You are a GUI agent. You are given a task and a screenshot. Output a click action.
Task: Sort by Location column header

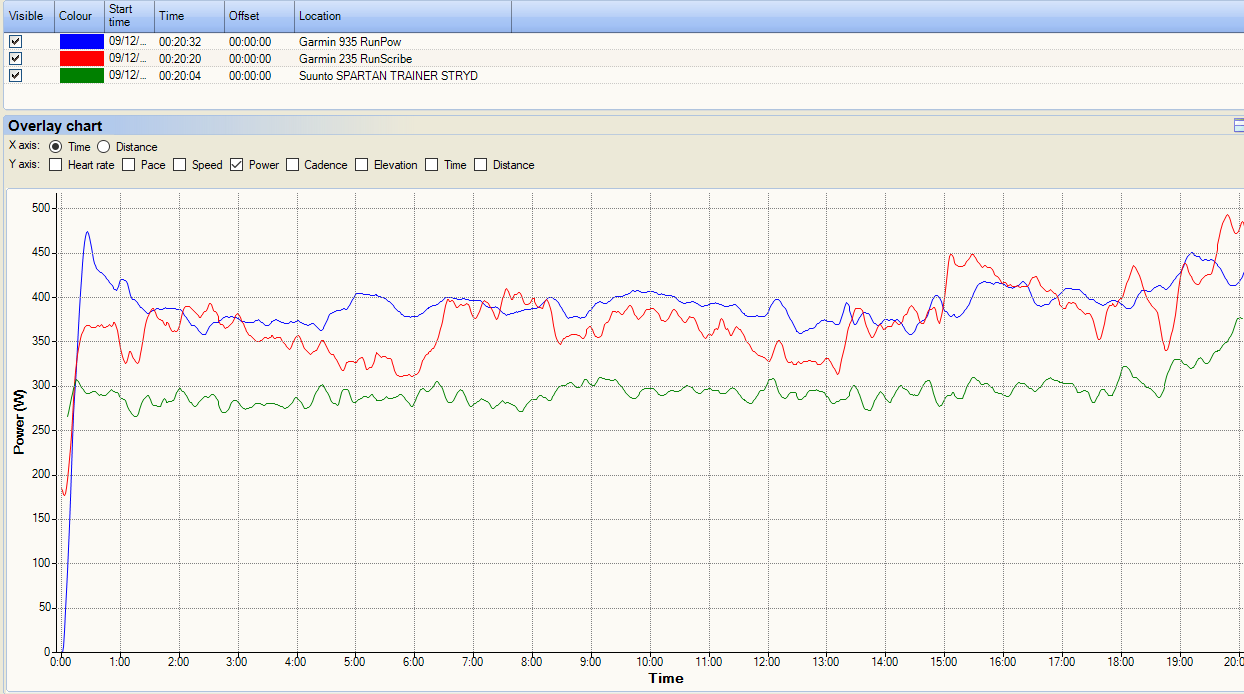coord(403,16)
